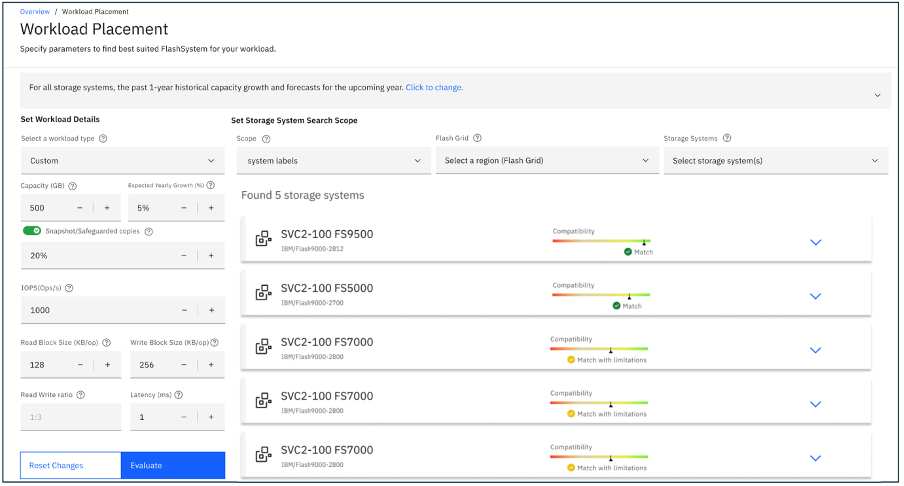This screenshot has height=486, width=904.
Task: Click the help icon next to Select a workload type
Action: pyautogui.click(x=103, y=138)
